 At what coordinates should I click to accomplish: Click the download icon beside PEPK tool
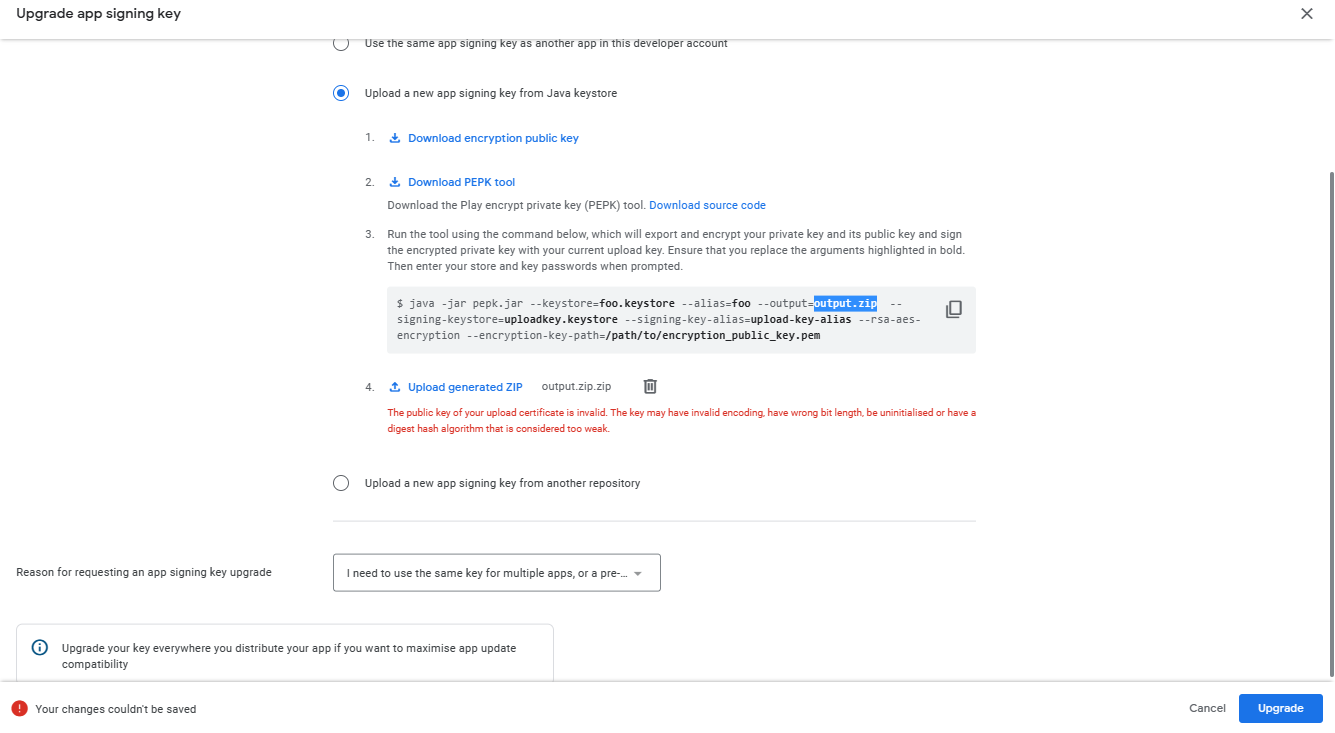(x=395, y=182)
